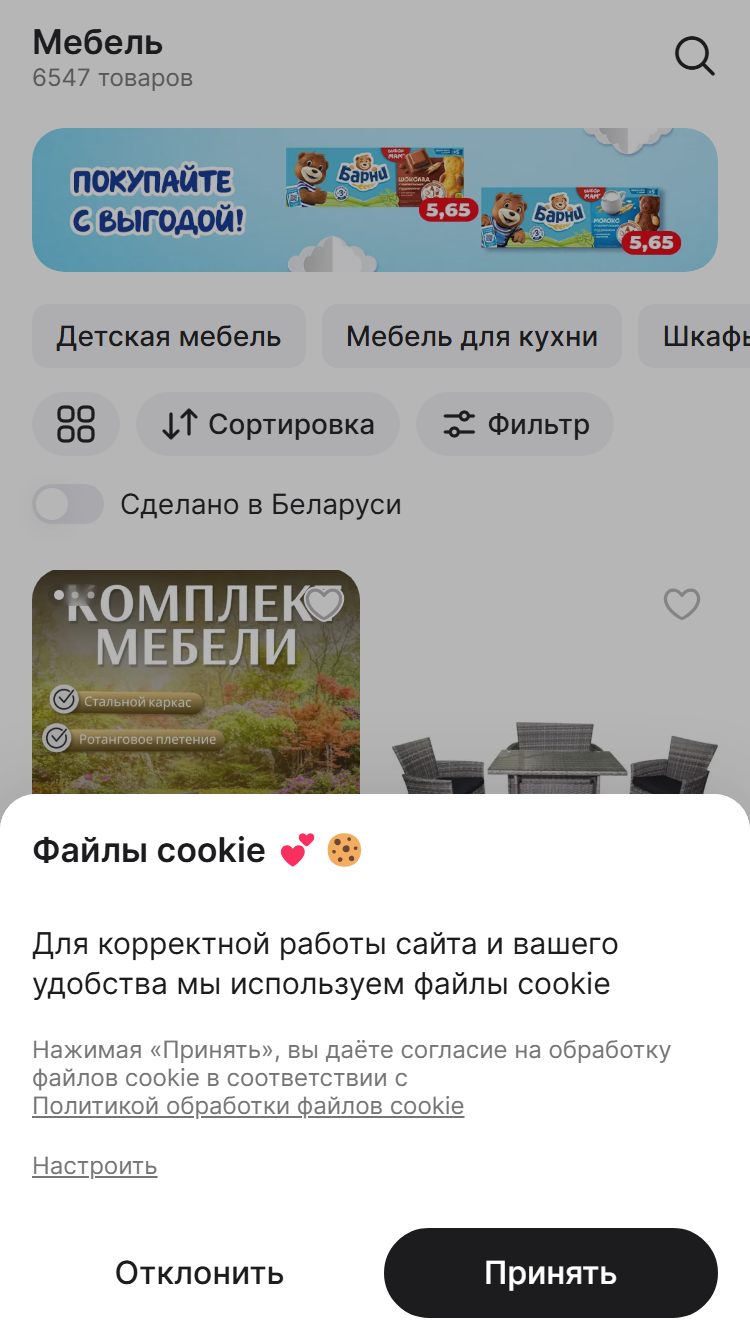
Task: Accept cookies with Принять button
Action: pyautogui.click(x=551, y=1273)
